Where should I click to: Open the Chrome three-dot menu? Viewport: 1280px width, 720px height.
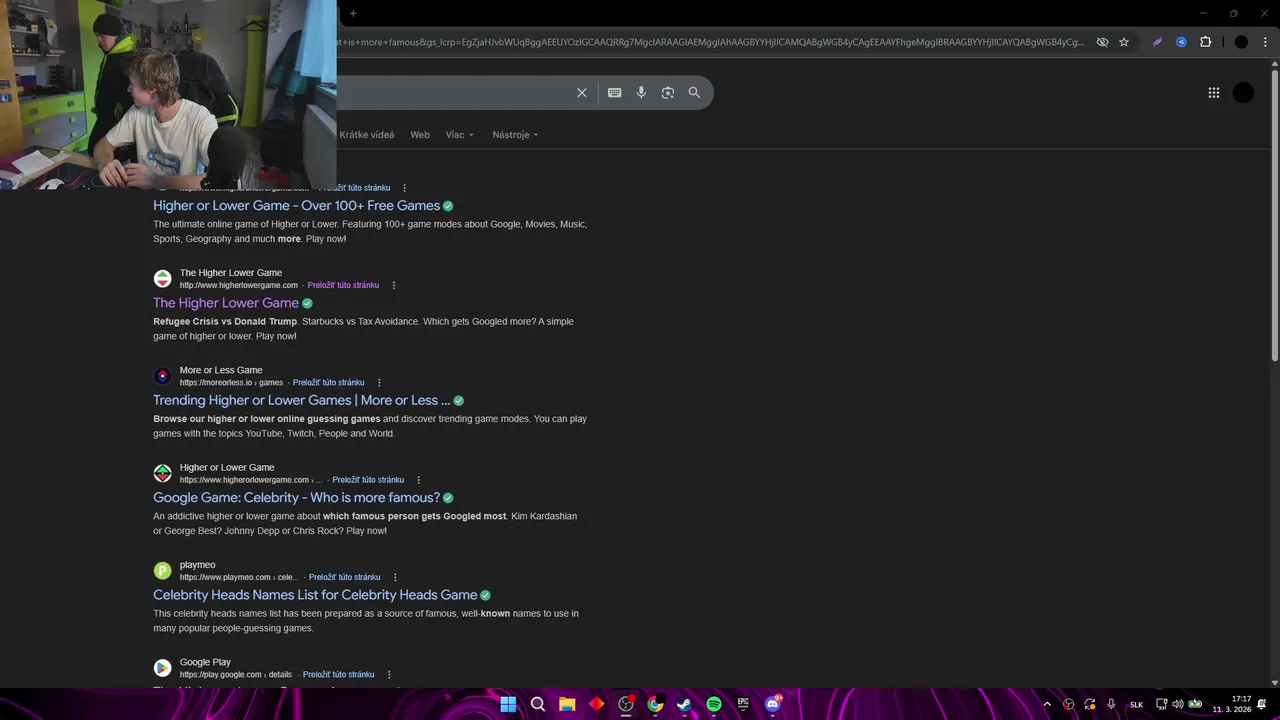(x=1264, y=42)
